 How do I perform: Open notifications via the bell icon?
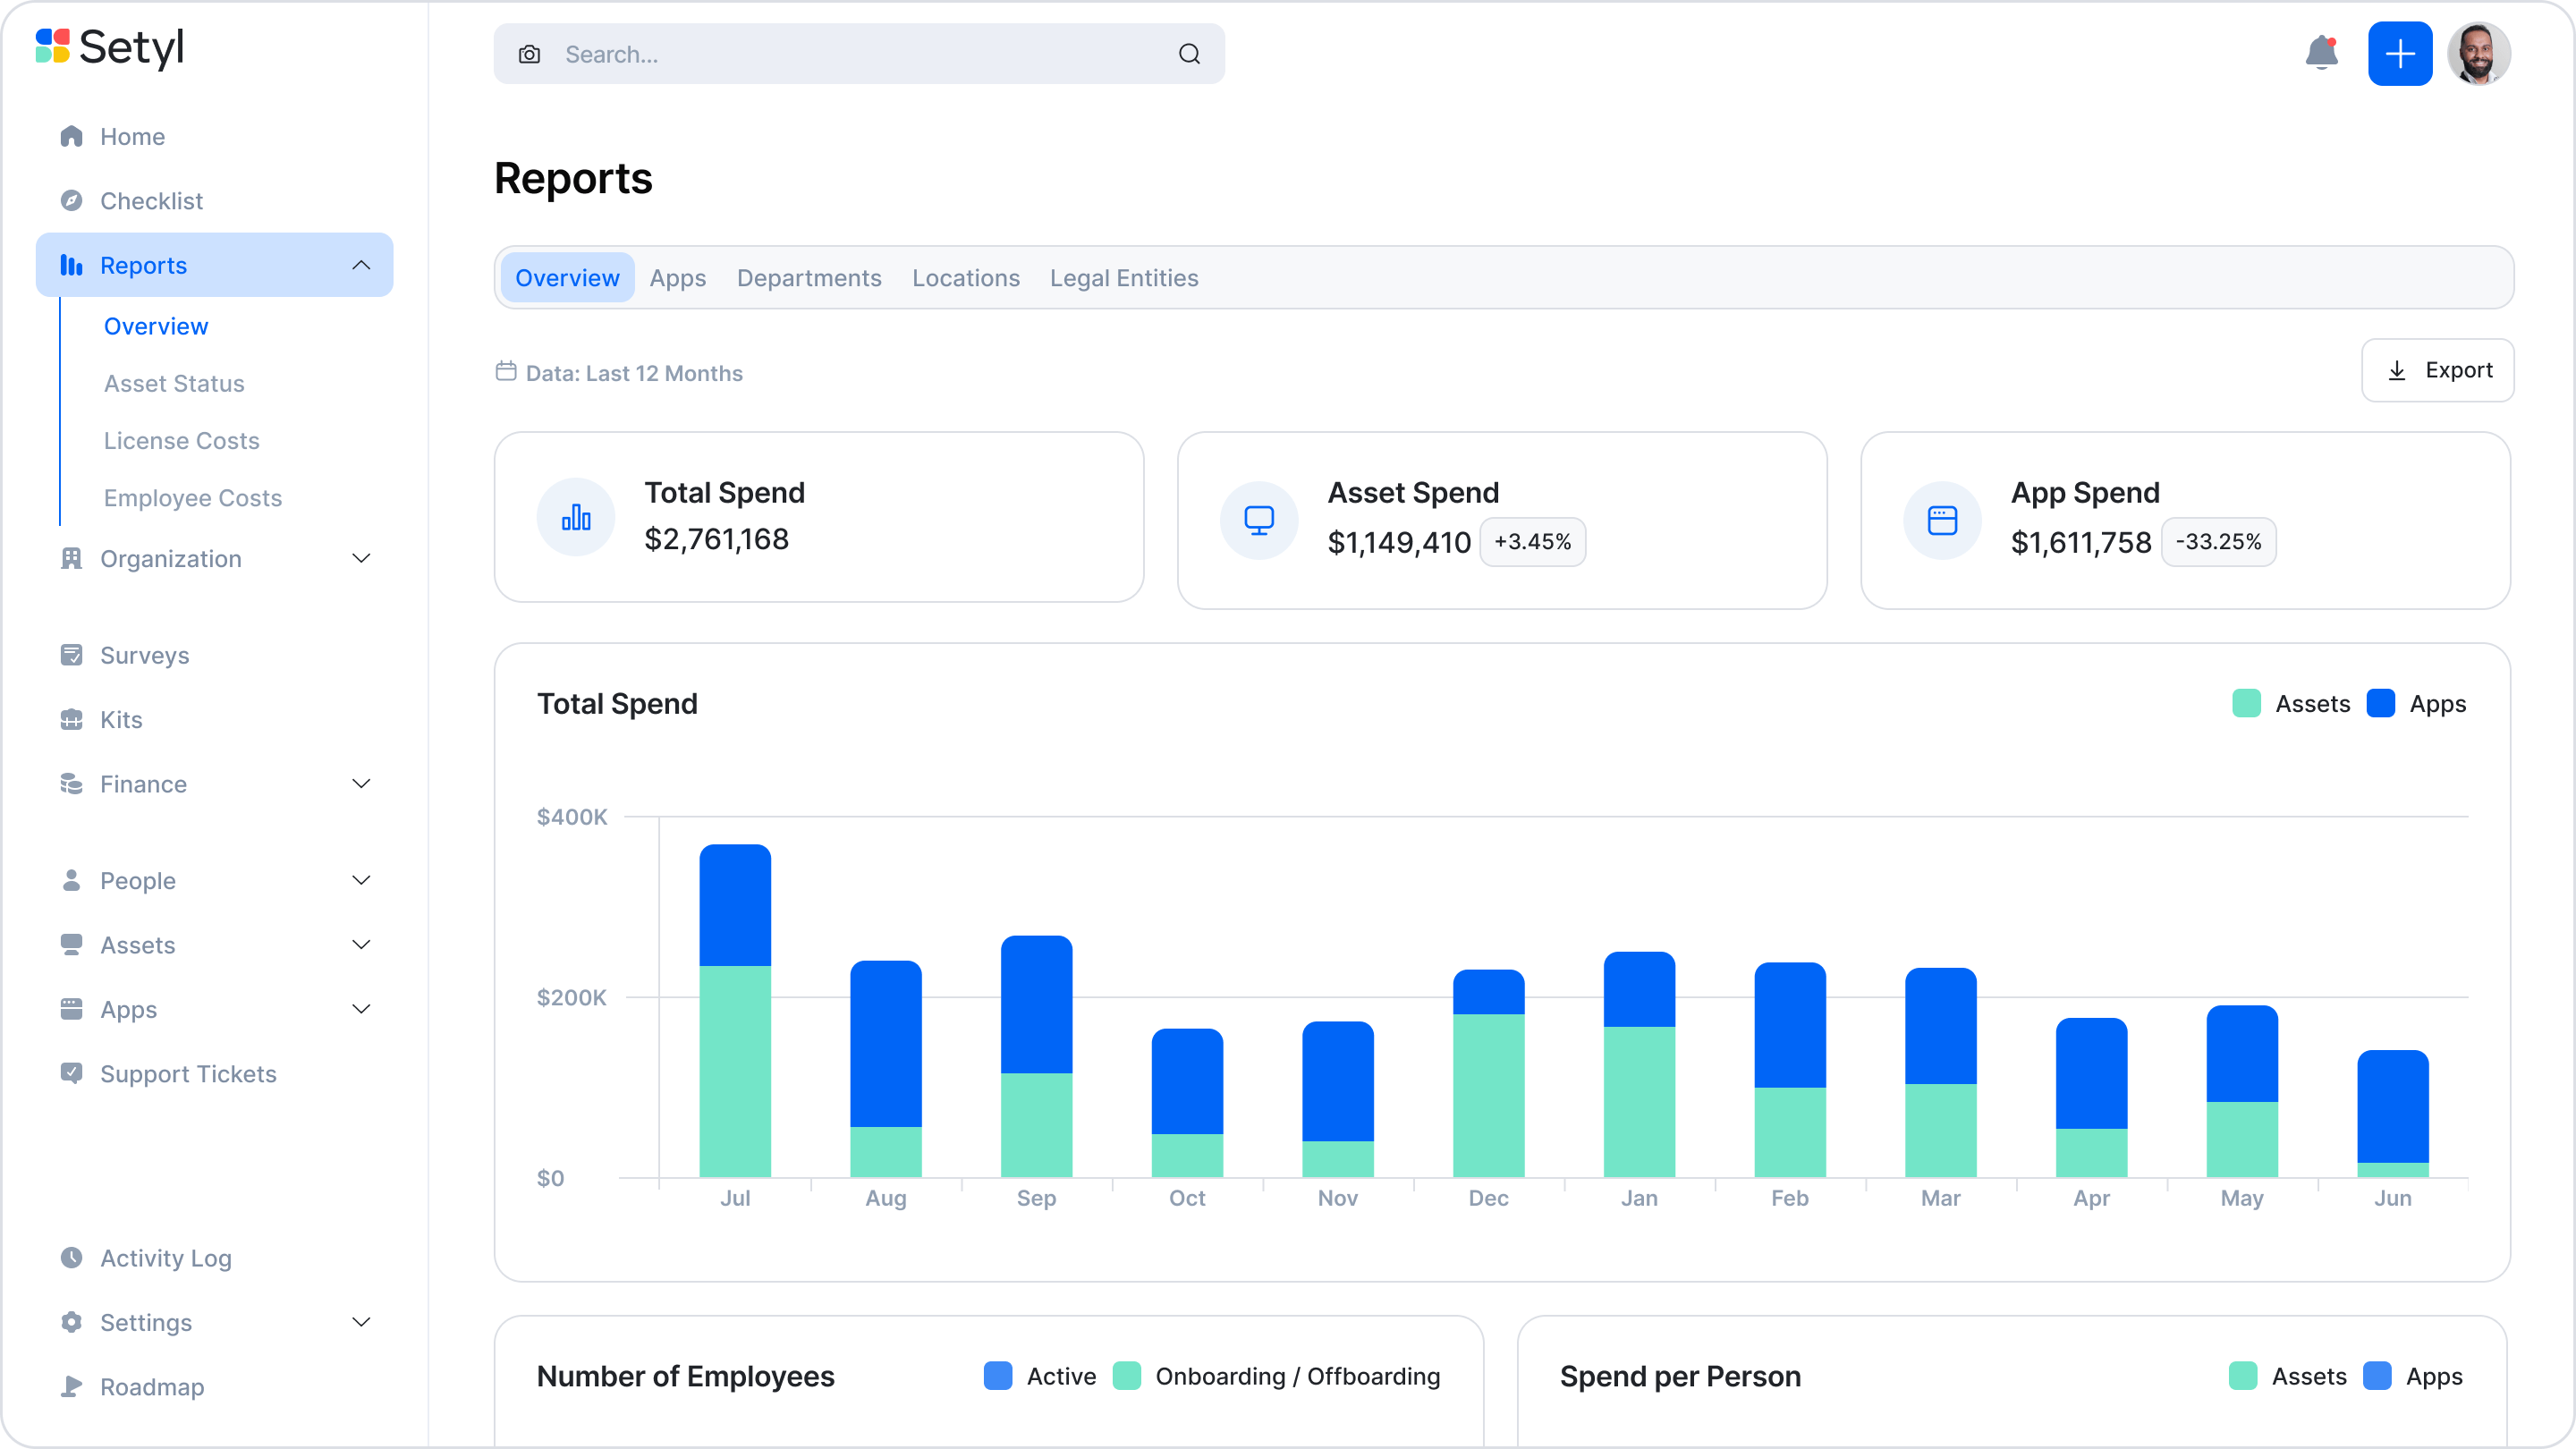pyautogui.click(x=2321, y=54)
